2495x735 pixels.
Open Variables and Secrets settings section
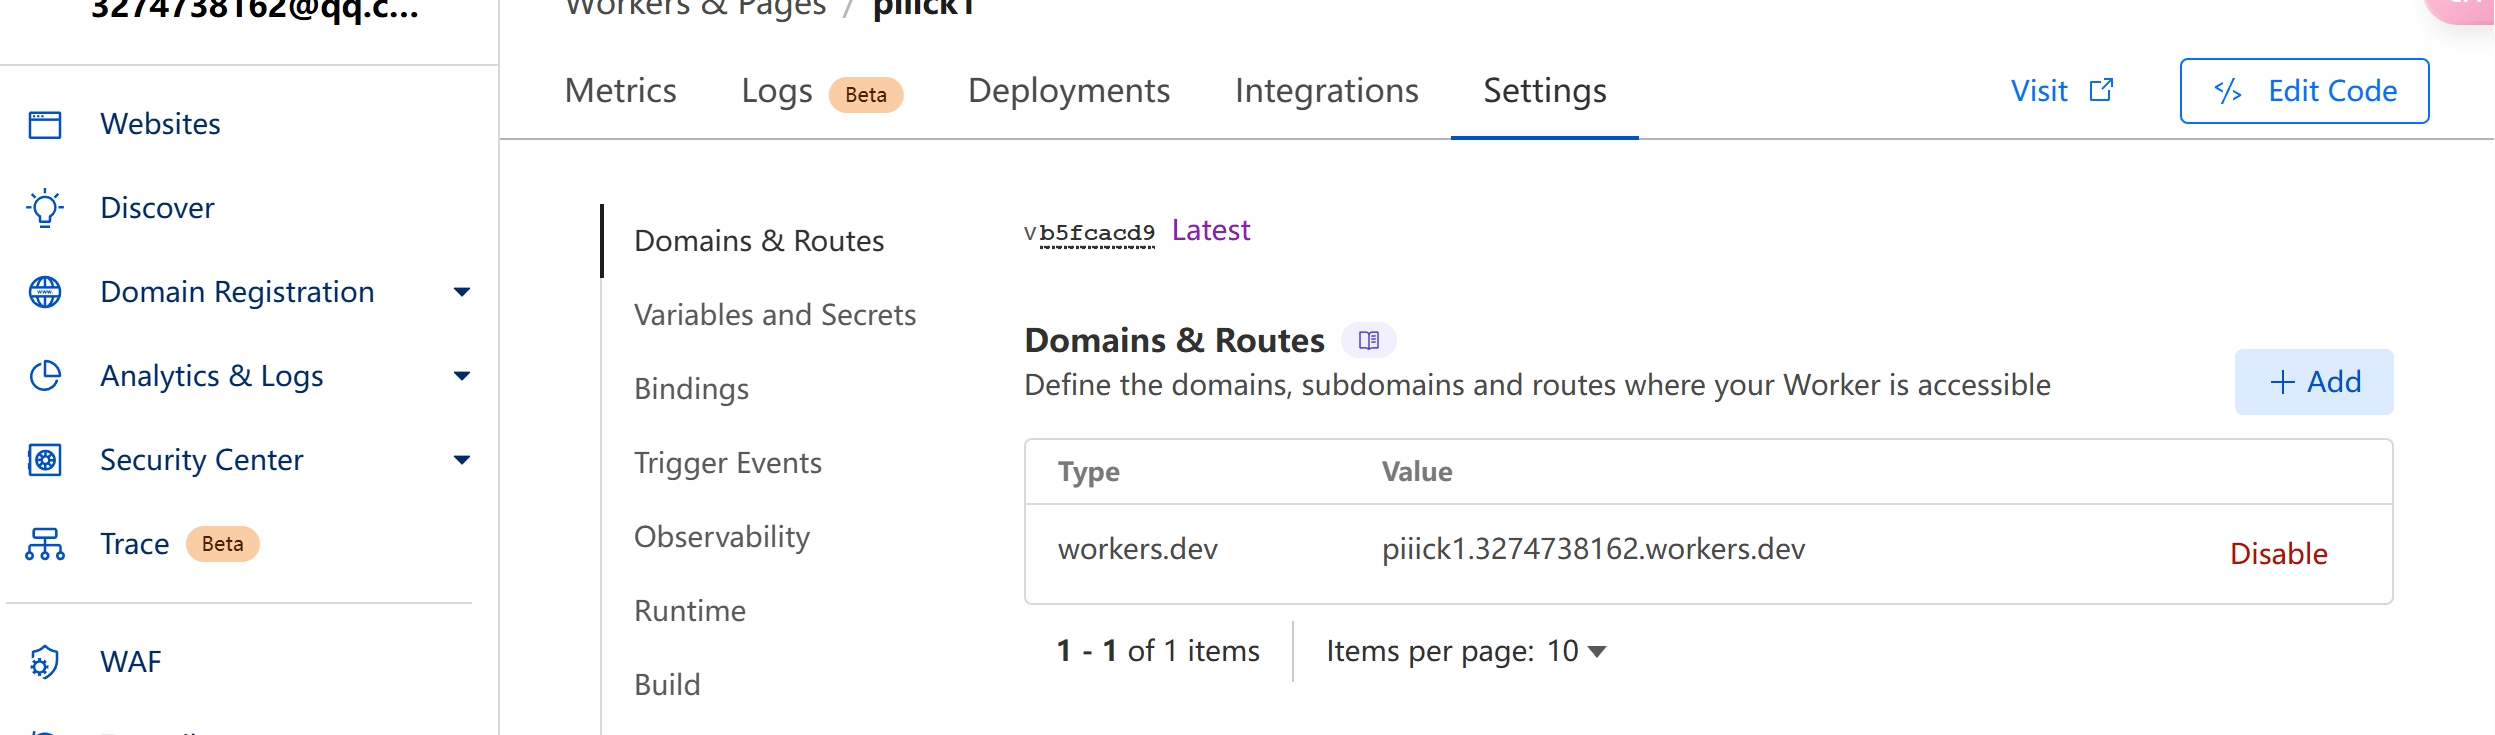pos(775,315)
